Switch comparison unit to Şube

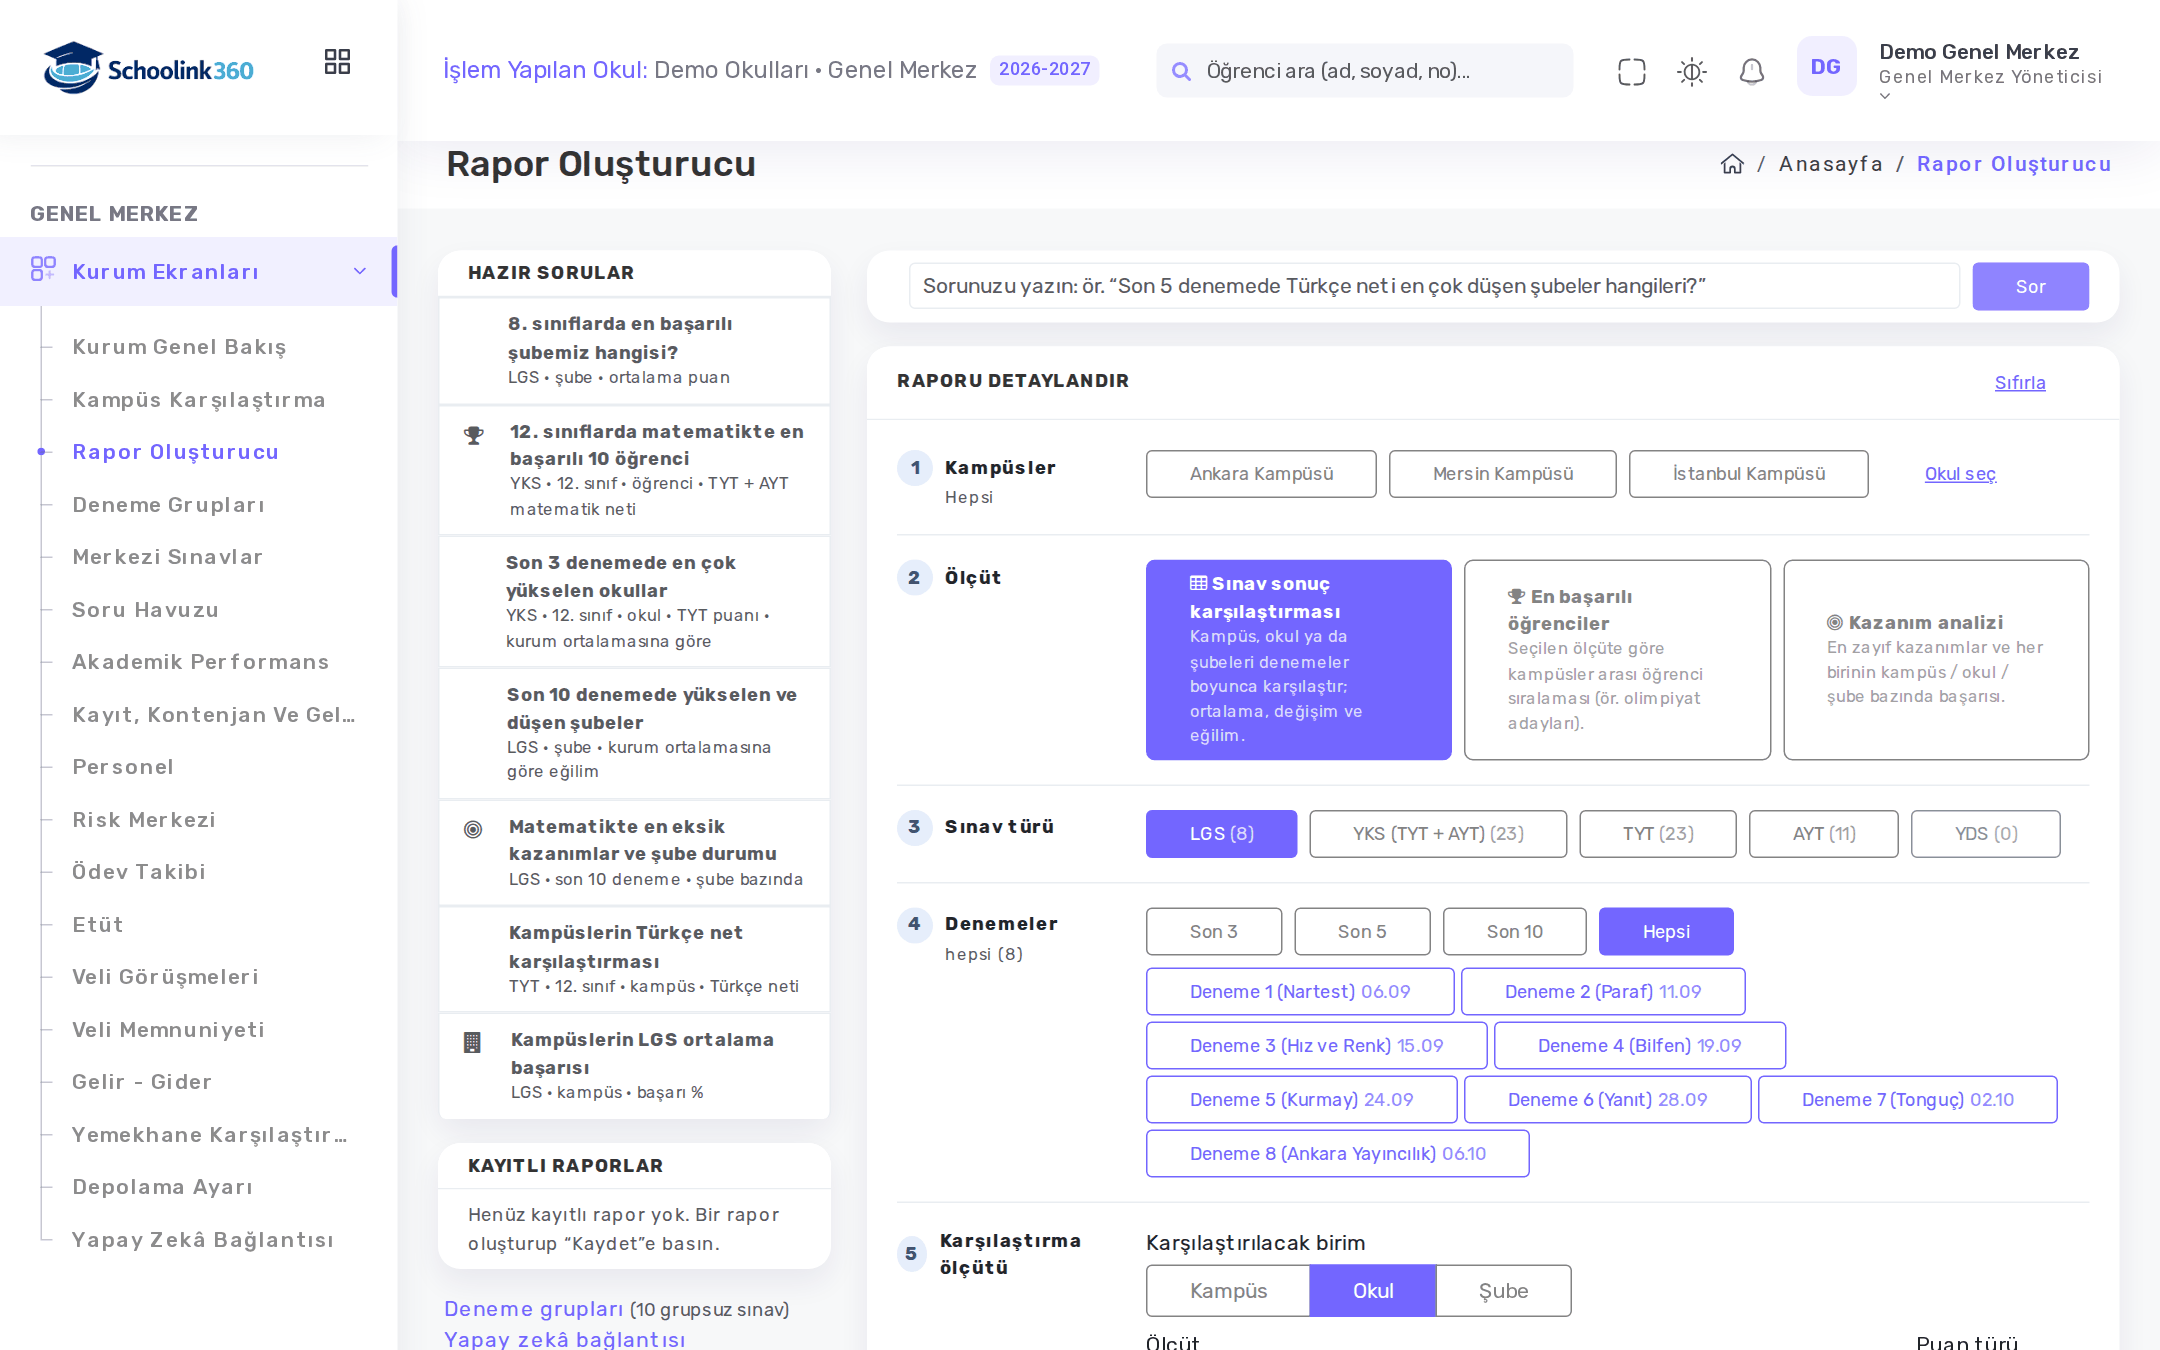pos(1503,1290)
